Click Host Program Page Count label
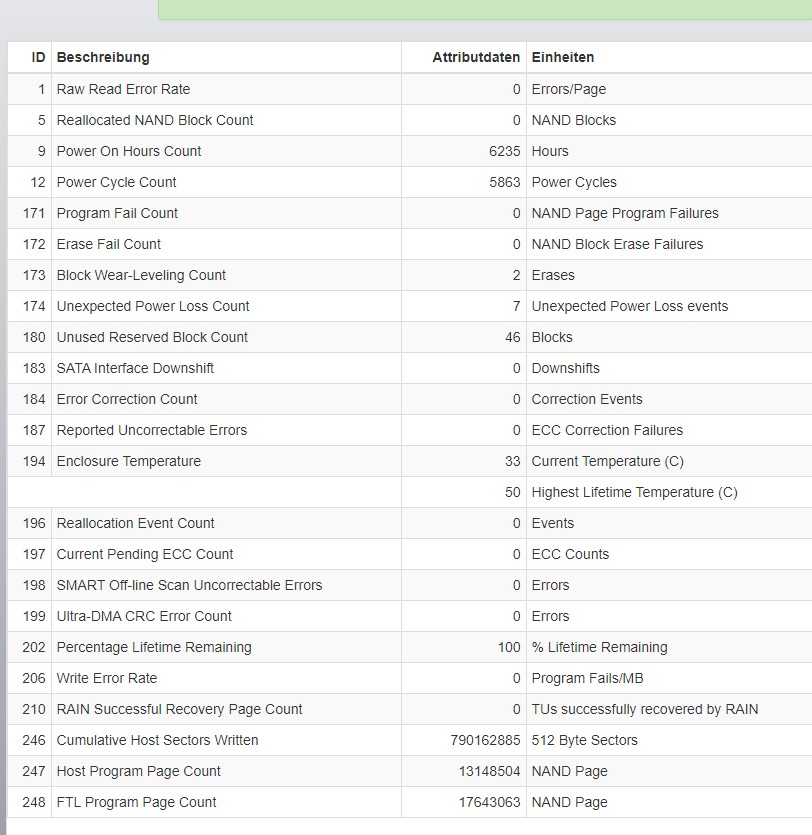The height and width of the screenshot is (835, 812). (x=138, y=771)
